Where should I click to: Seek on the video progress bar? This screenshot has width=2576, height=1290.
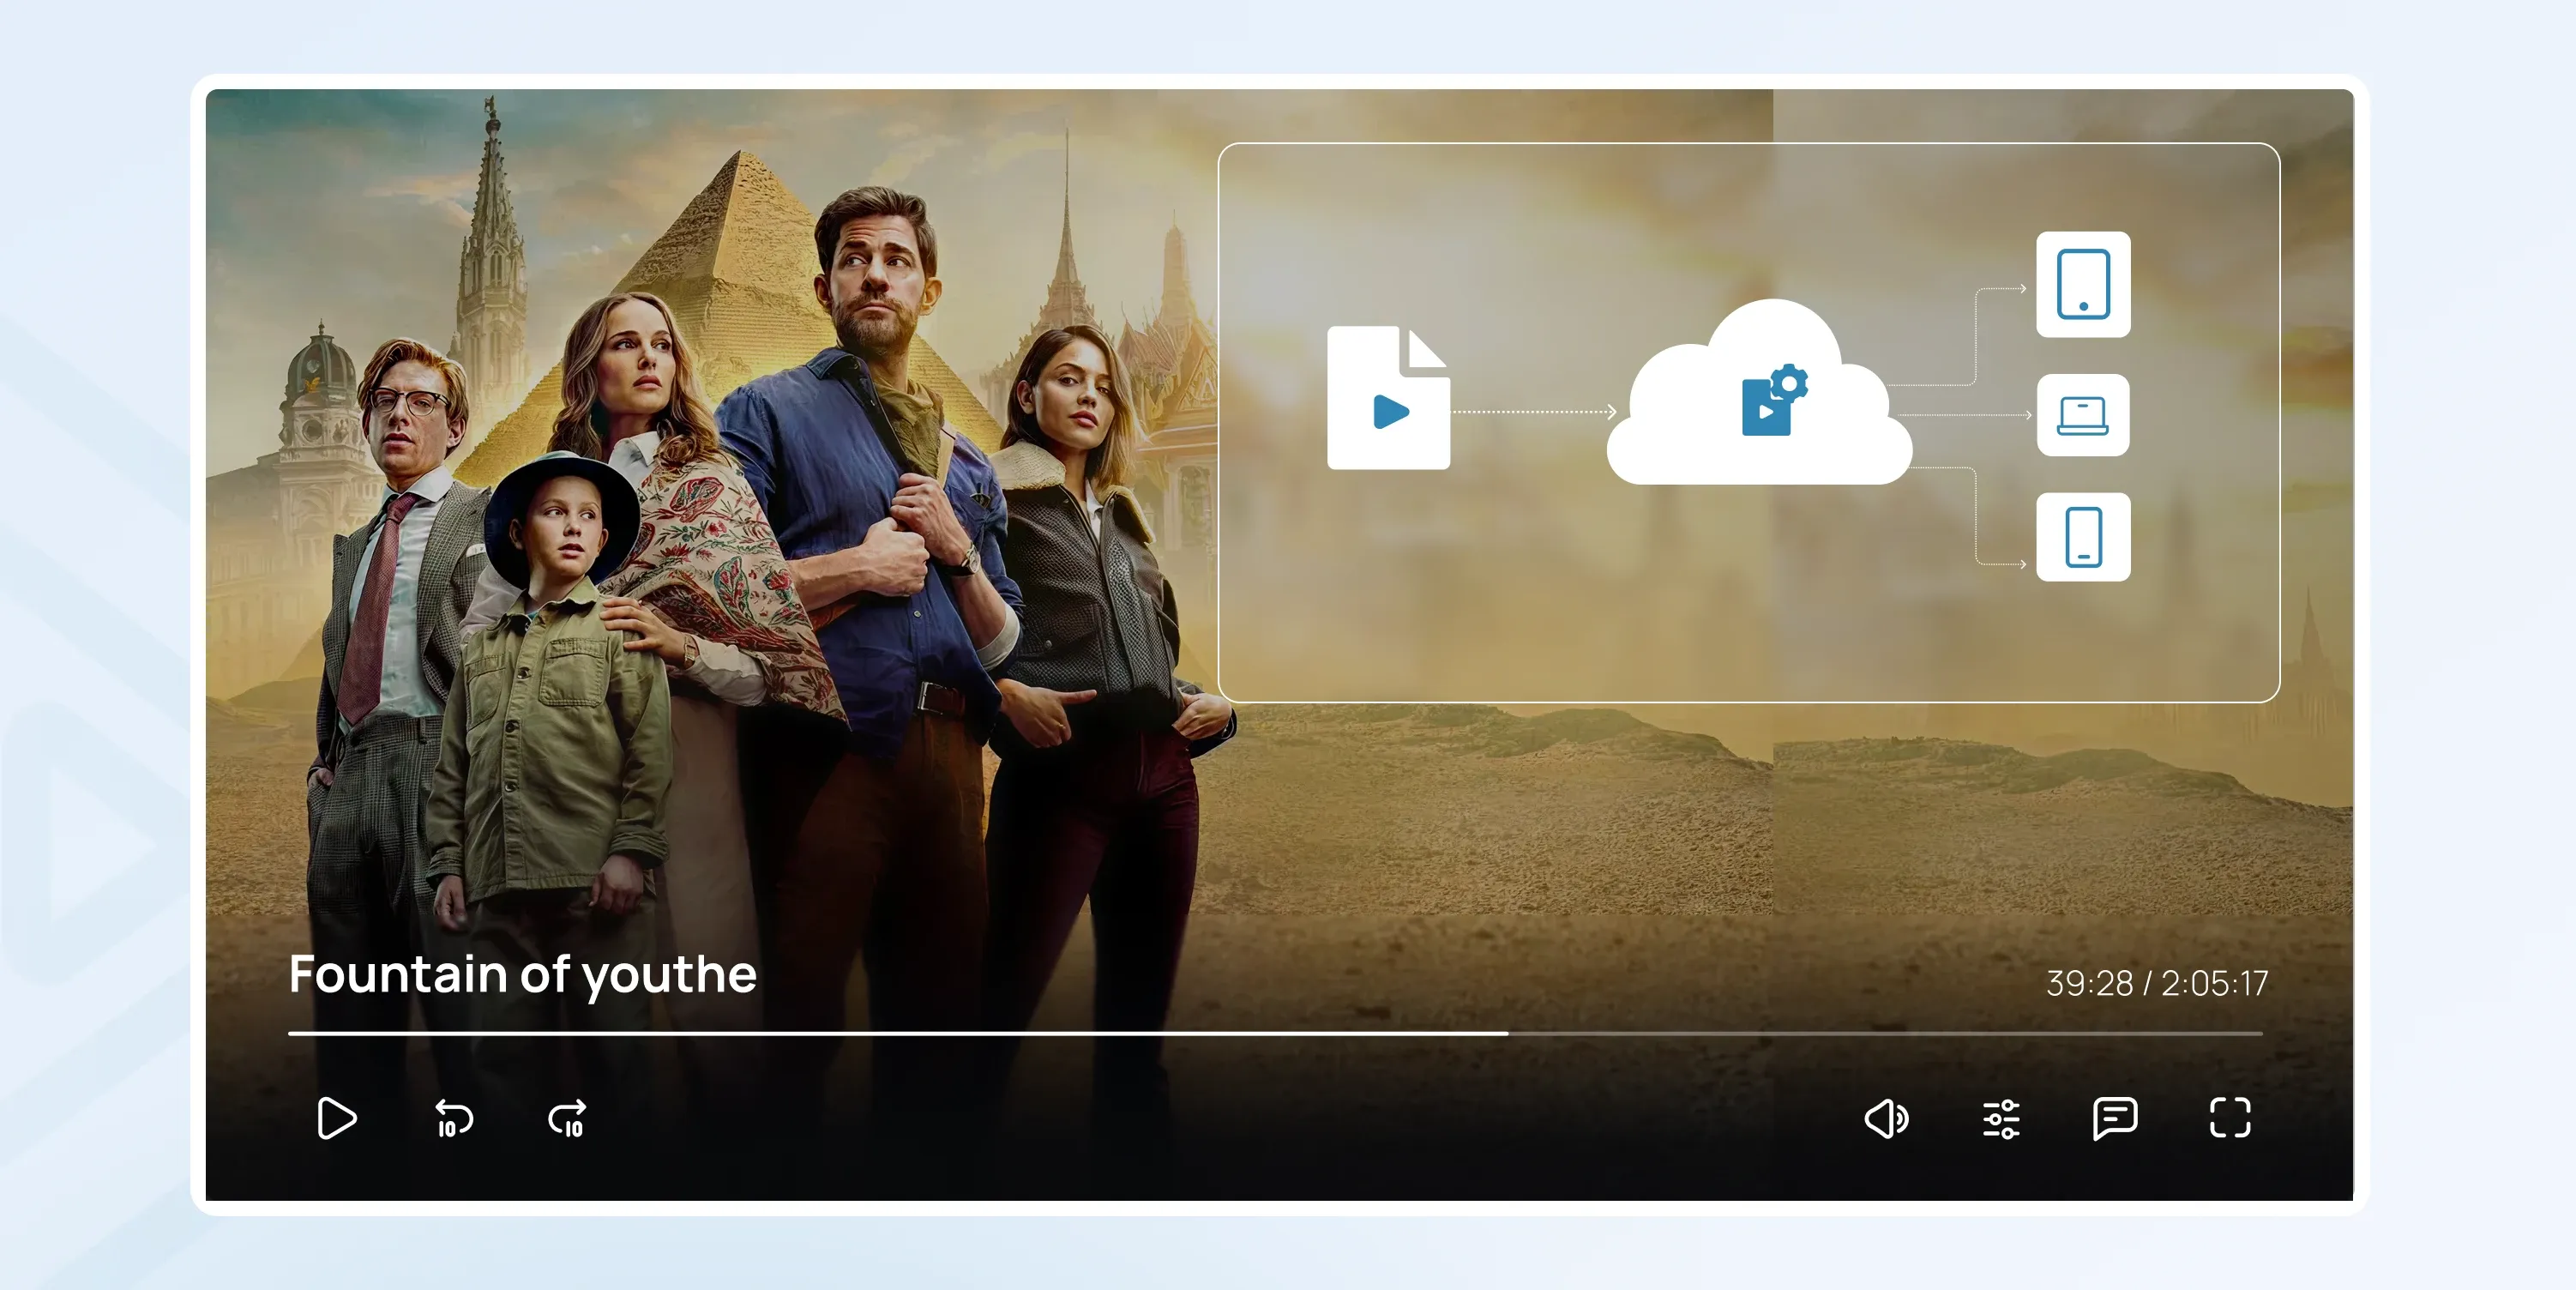(x=1275, y=1033)
